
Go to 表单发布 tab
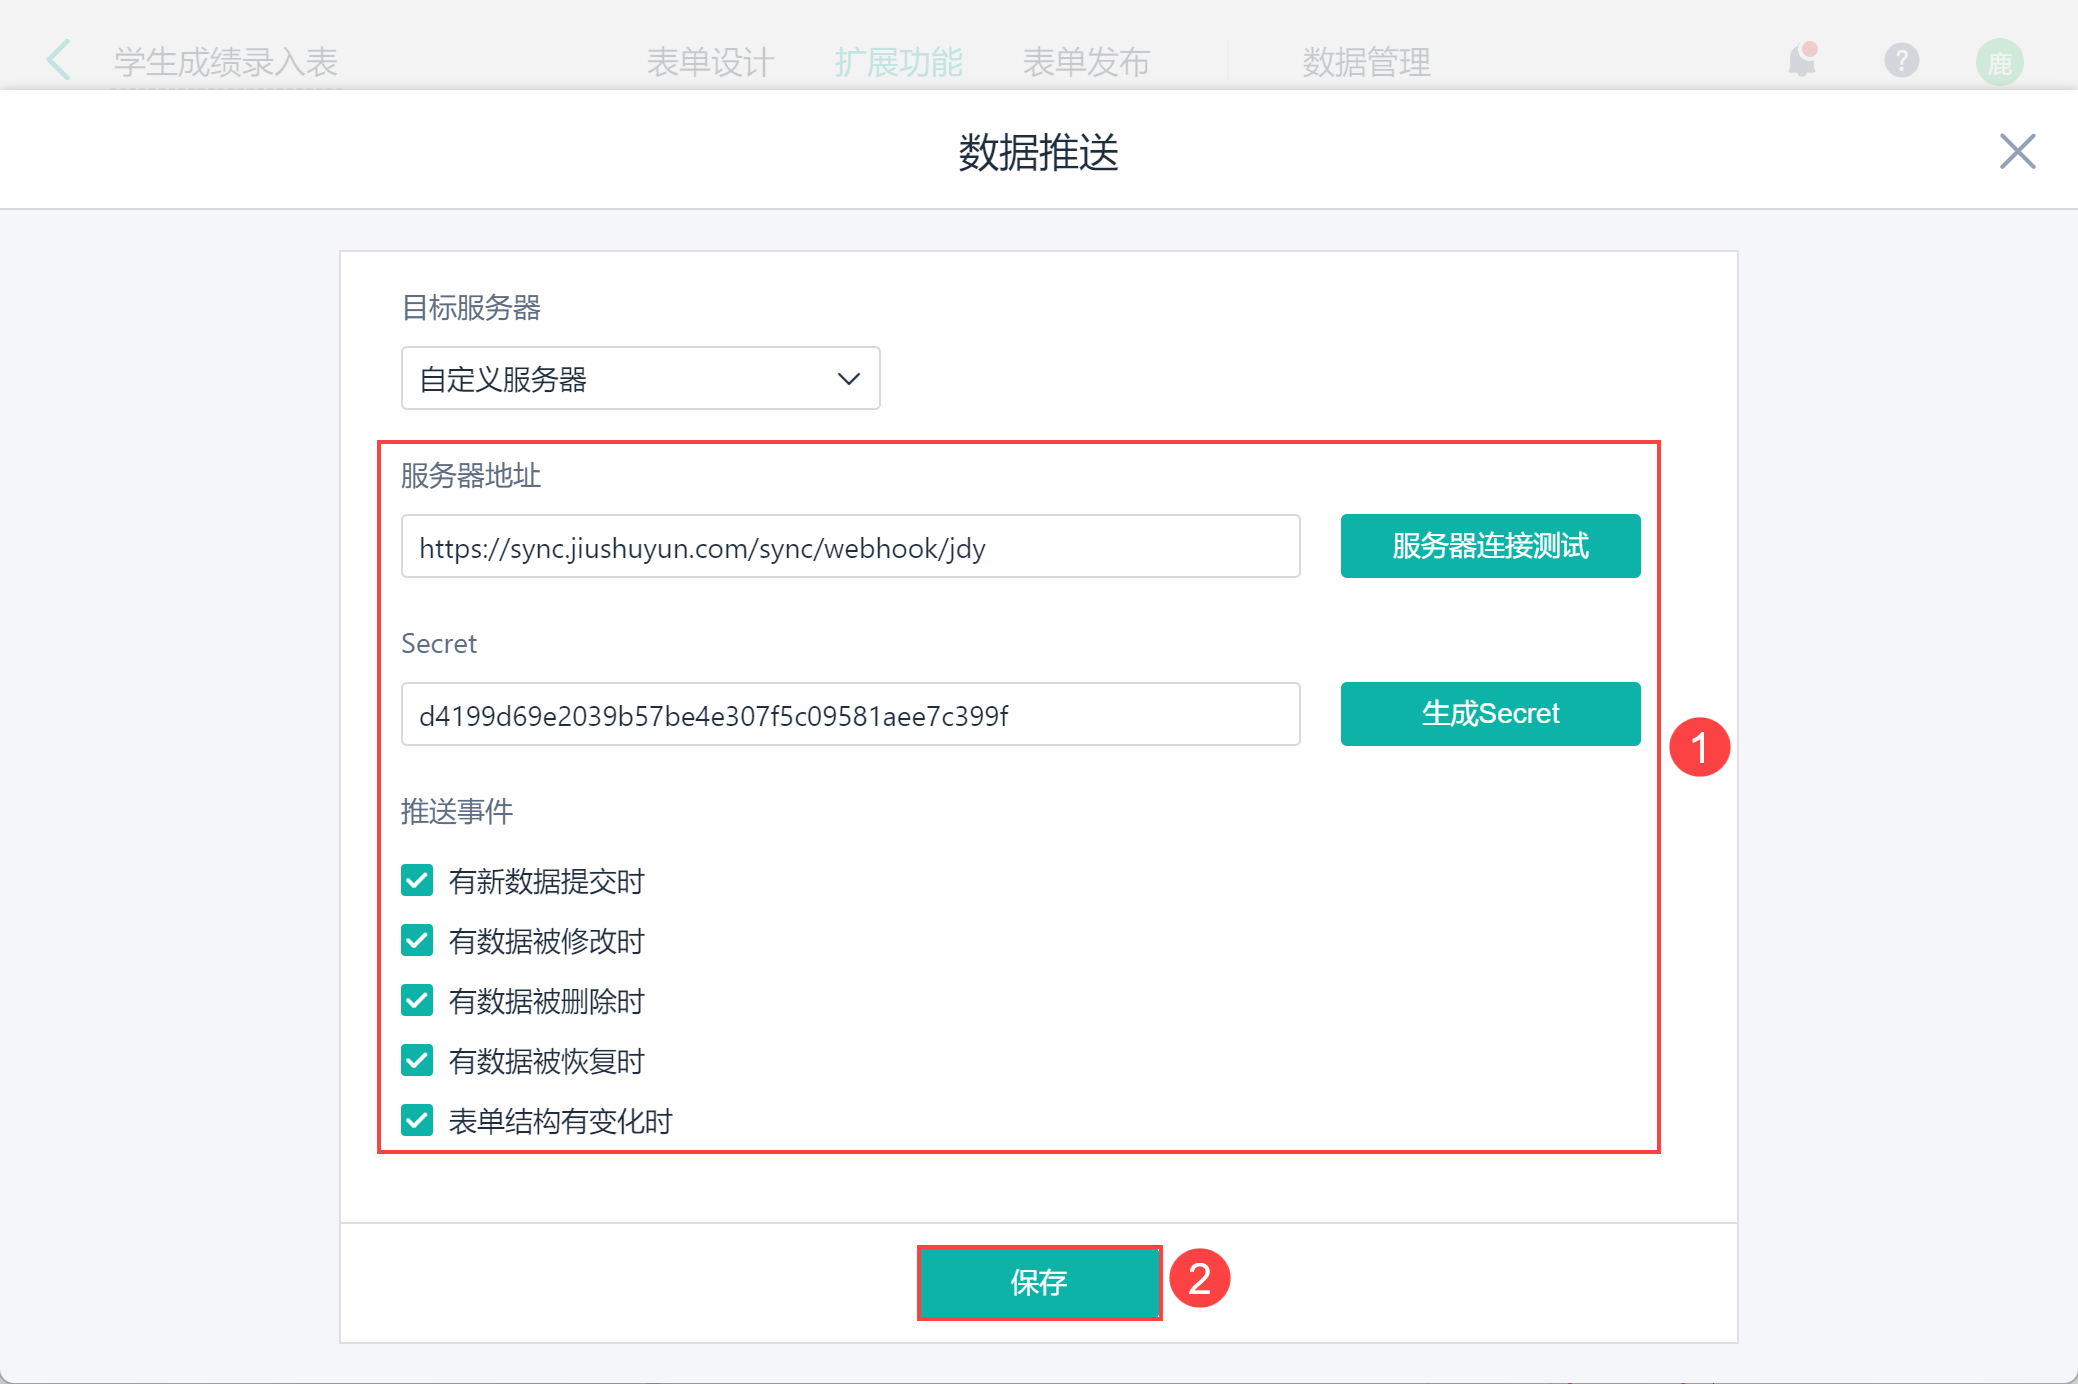click(x=1086, y=62)
